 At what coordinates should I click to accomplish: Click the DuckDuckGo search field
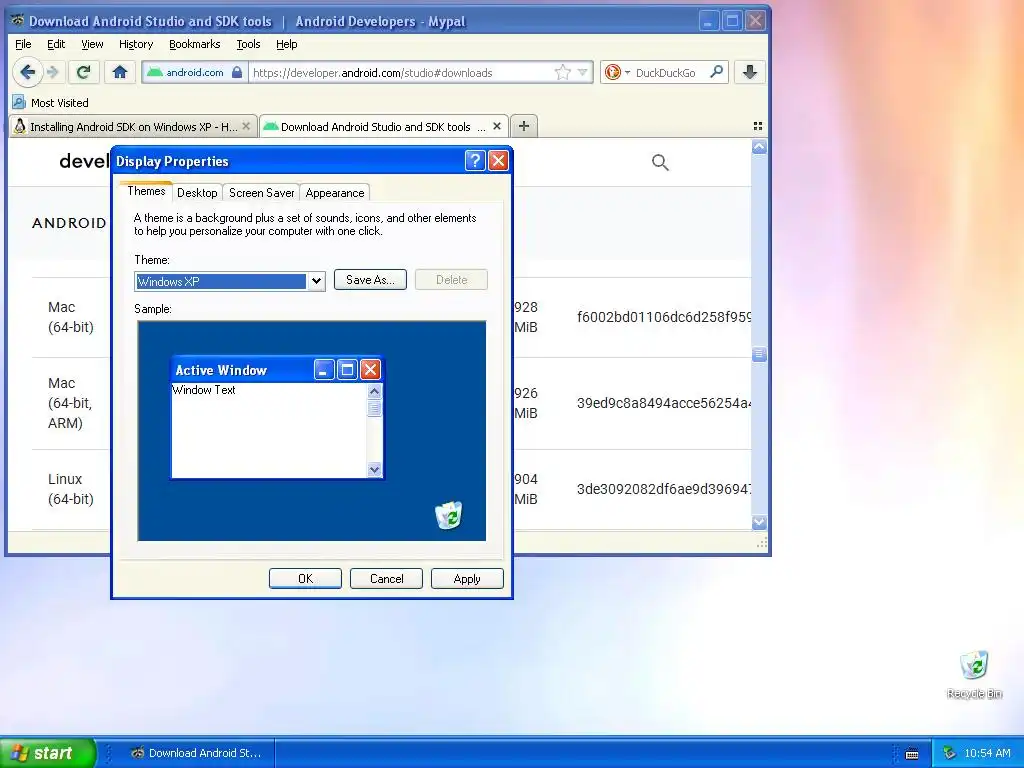(670, 72)
